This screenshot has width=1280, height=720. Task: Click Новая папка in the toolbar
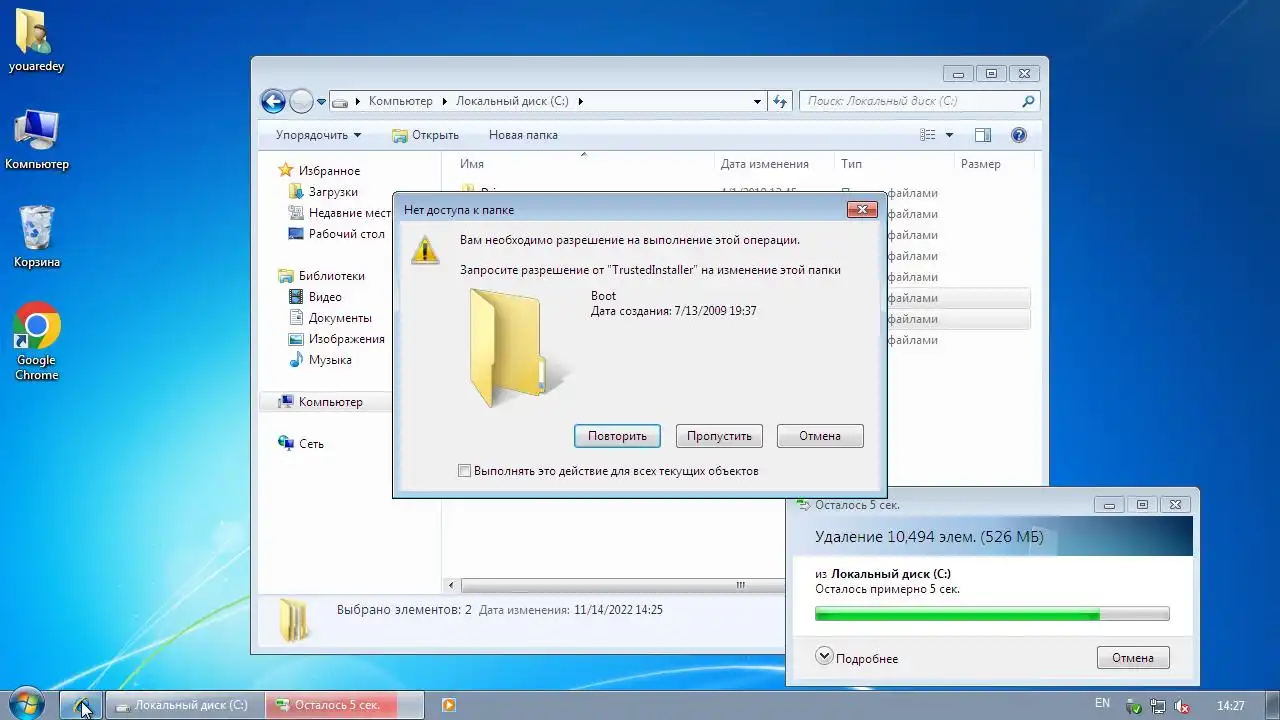[523, 135]
